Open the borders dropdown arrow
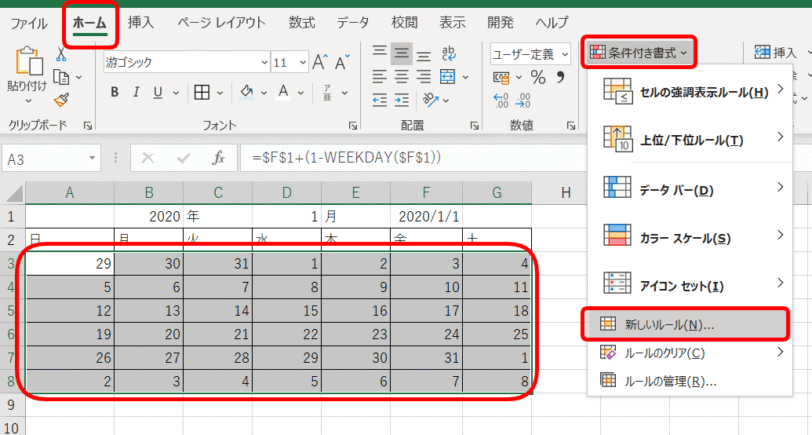Image resolution: width=812 pixels, height=435 pixels. 220,93
